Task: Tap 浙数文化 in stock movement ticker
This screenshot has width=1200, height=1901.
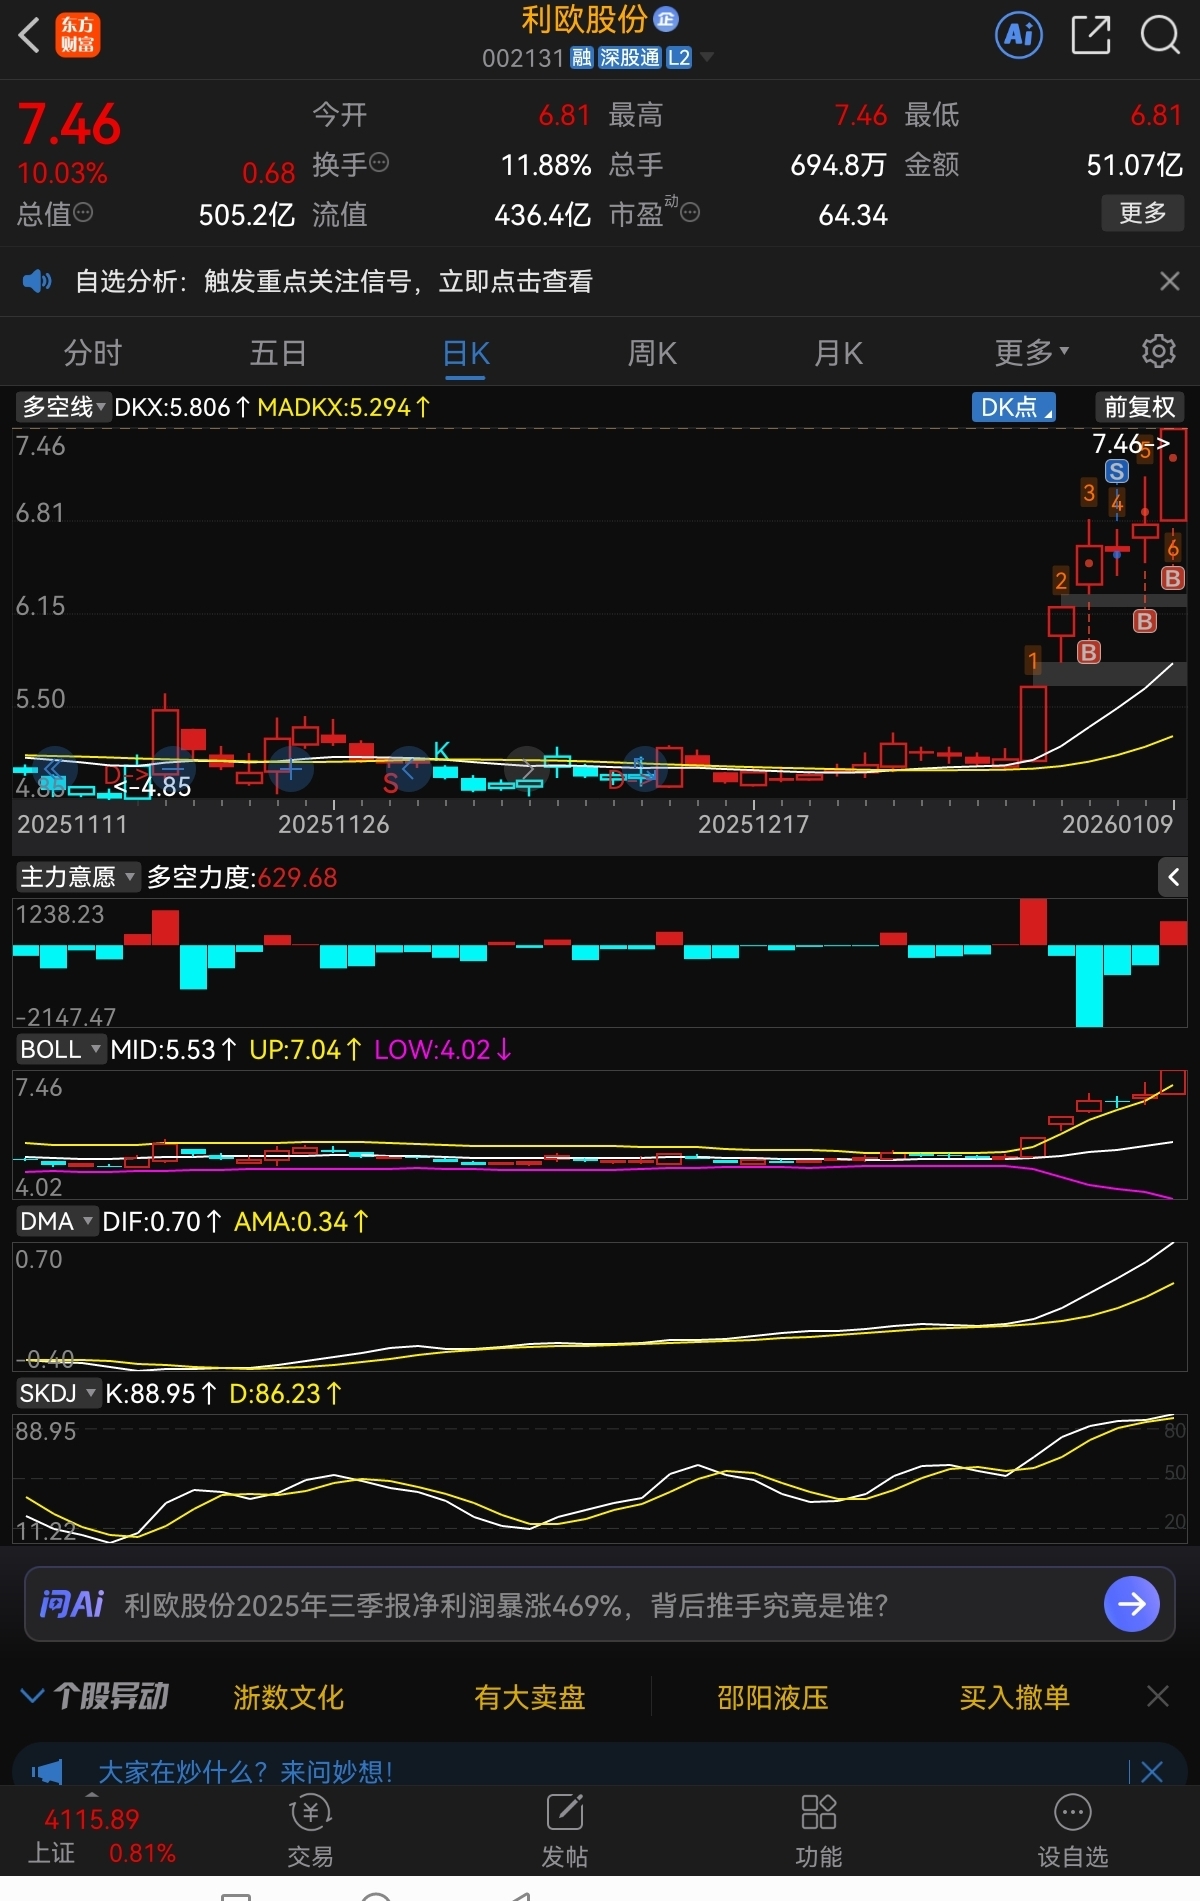Action: tap(288, 1697)
